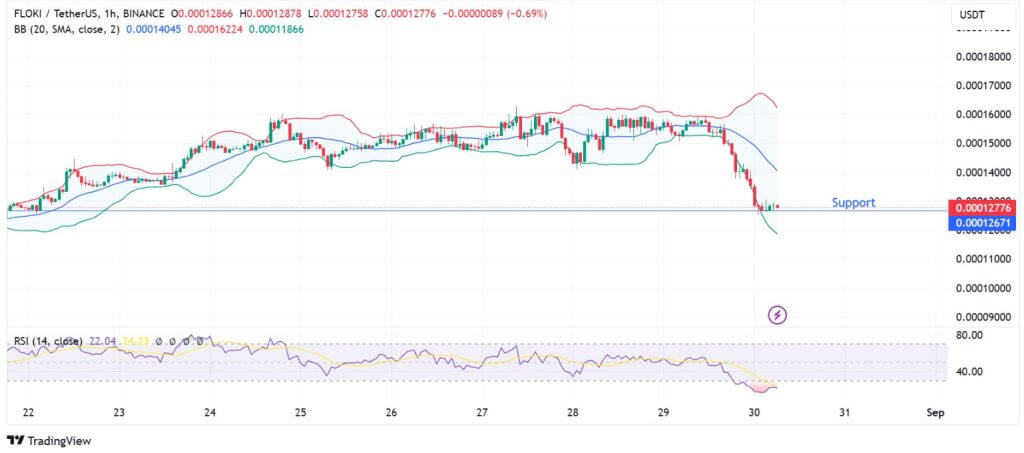Click date label 30 on time axis
This screenshot has height=453, width=1024.
click(754, 413)
